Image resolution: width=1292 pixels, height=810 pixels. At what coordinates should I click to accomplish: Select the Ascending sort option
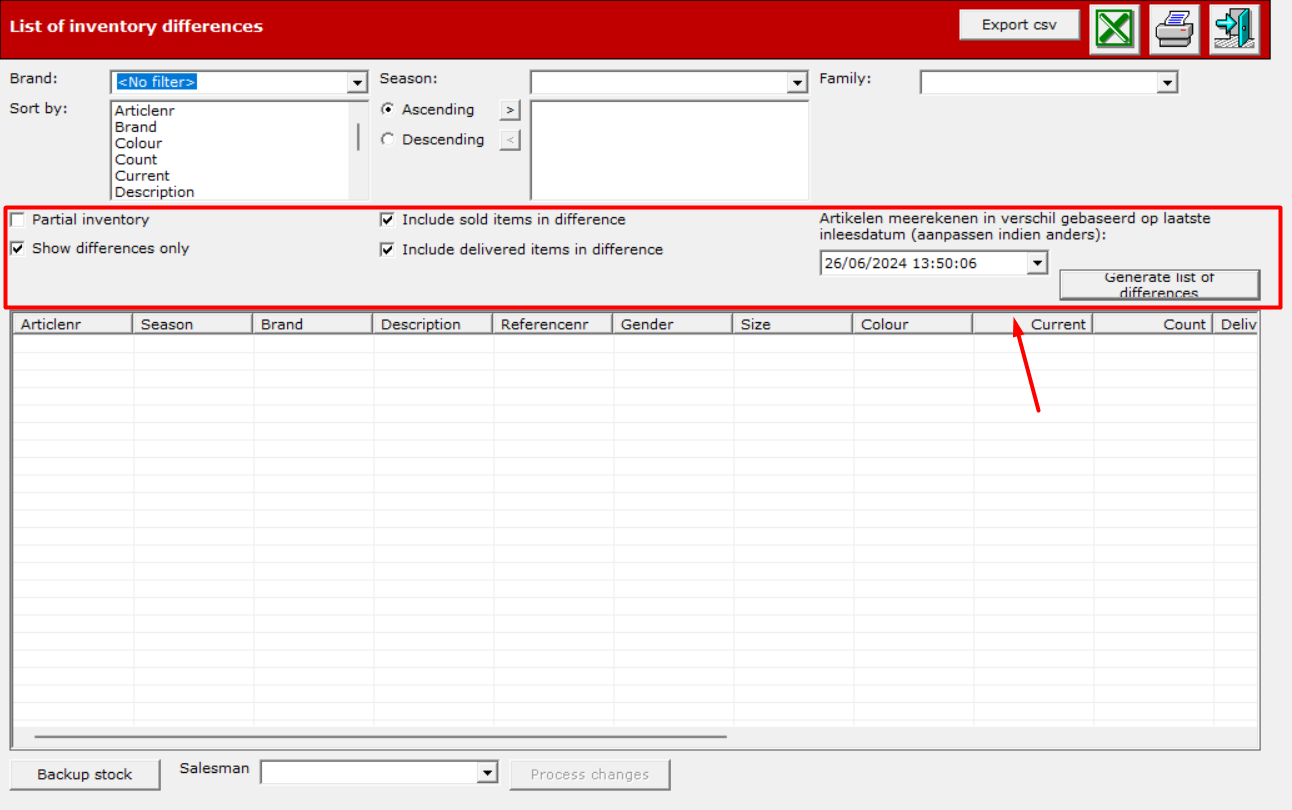(x=388, y=109)
